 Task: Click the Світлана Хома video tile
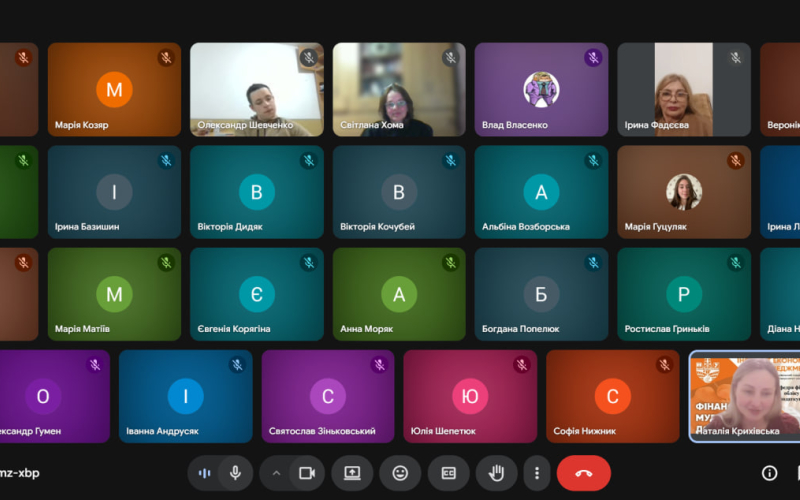399,89
